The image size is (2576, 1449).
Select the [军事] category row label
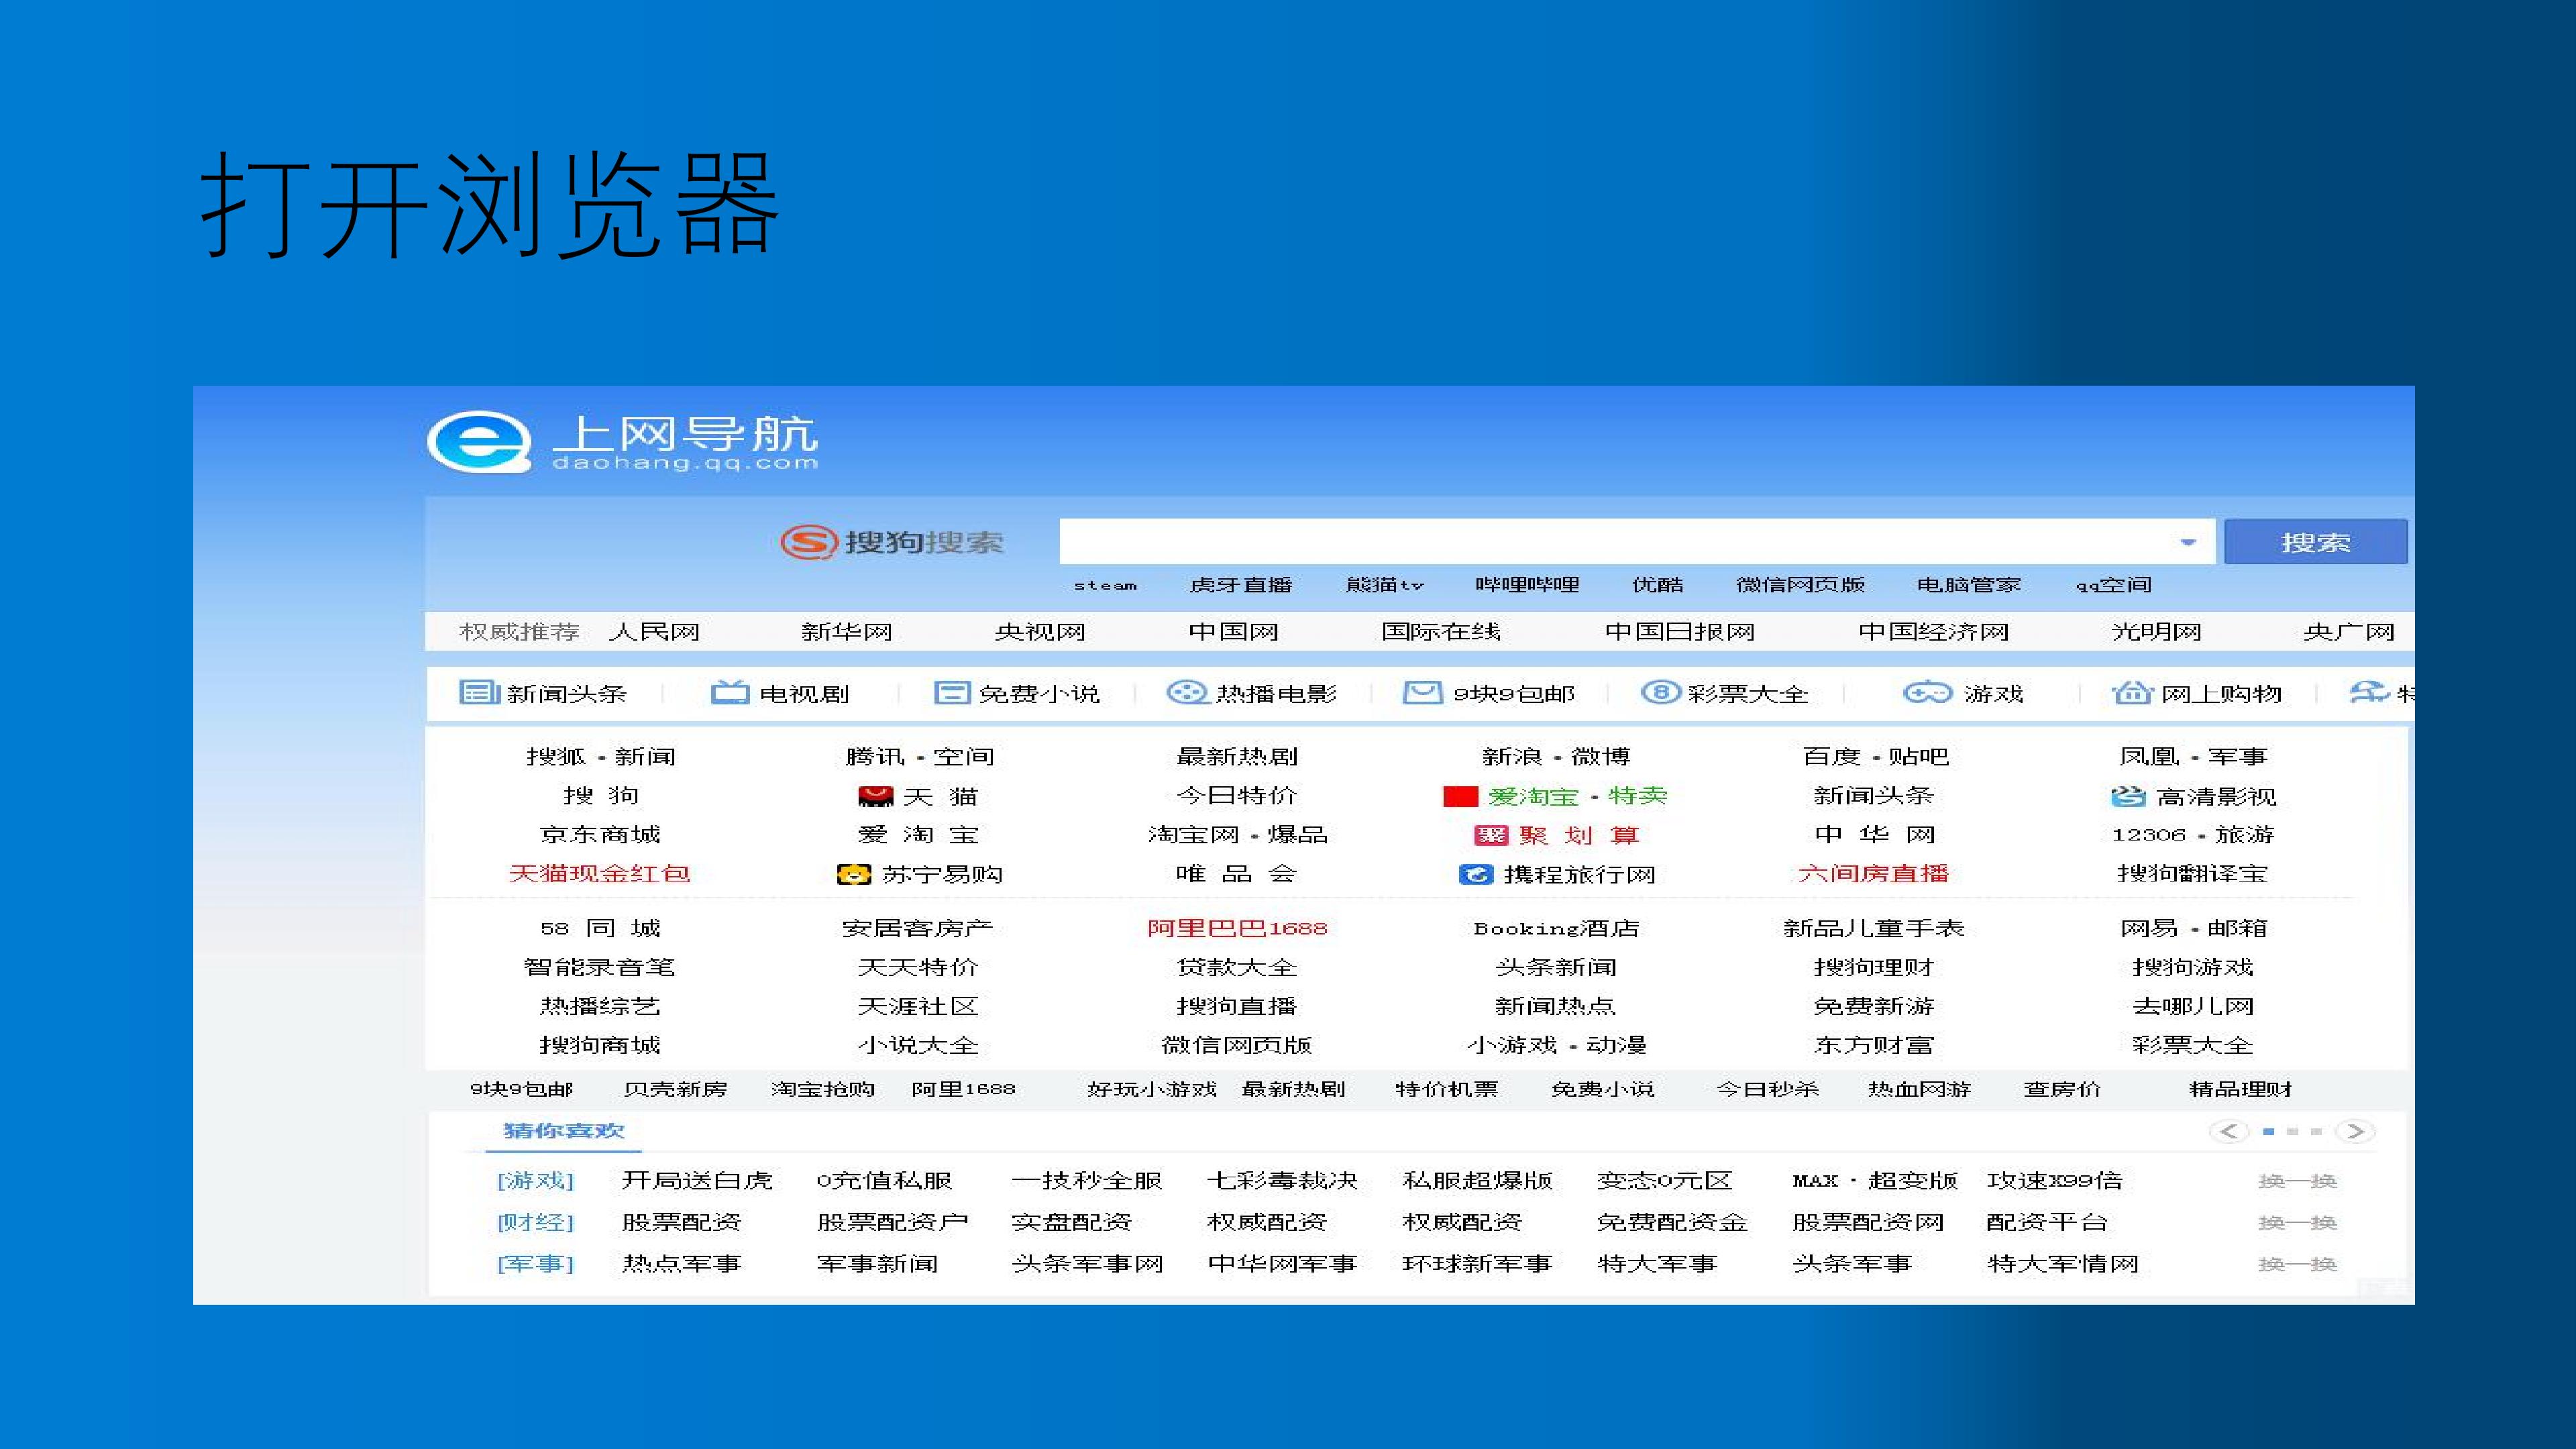point(535,1264)
